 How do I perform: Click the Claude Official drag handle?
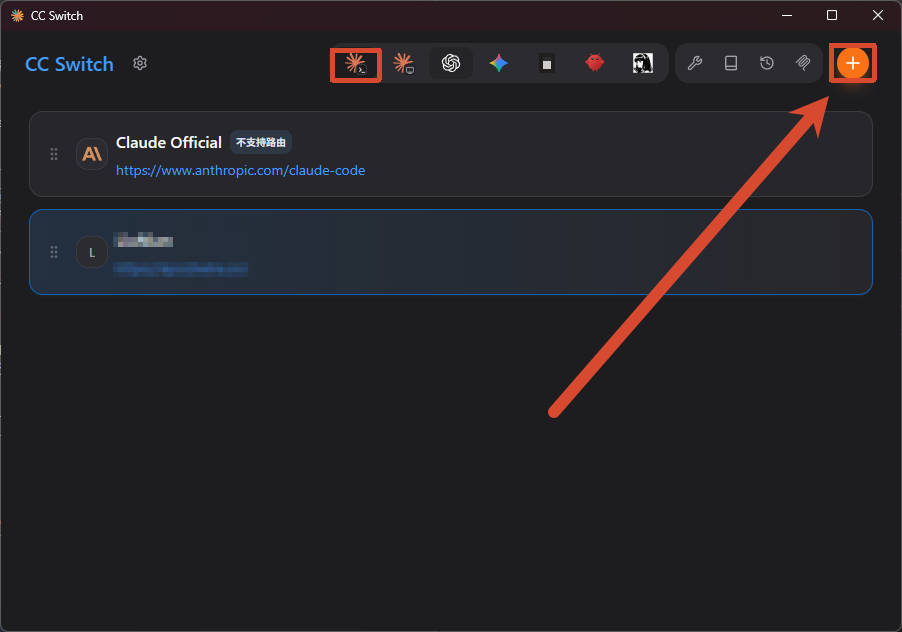coord(53,154)
